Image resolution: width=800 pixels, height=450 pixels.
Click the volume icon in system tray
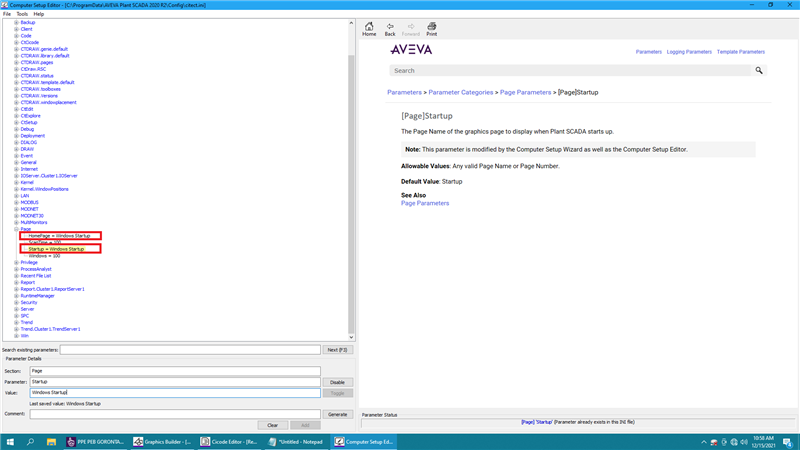[744, 442]
